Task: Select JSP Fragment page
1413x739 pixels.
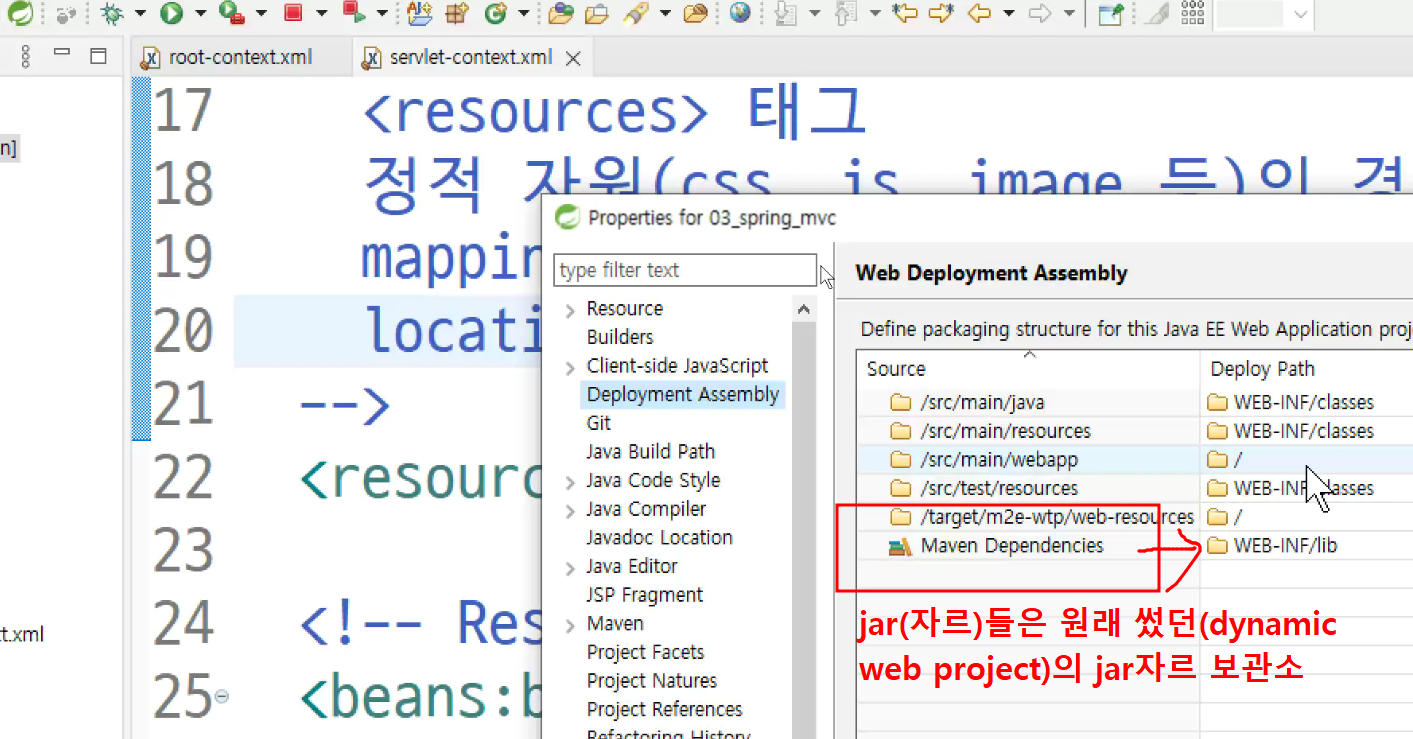Action: coord(645,595)
